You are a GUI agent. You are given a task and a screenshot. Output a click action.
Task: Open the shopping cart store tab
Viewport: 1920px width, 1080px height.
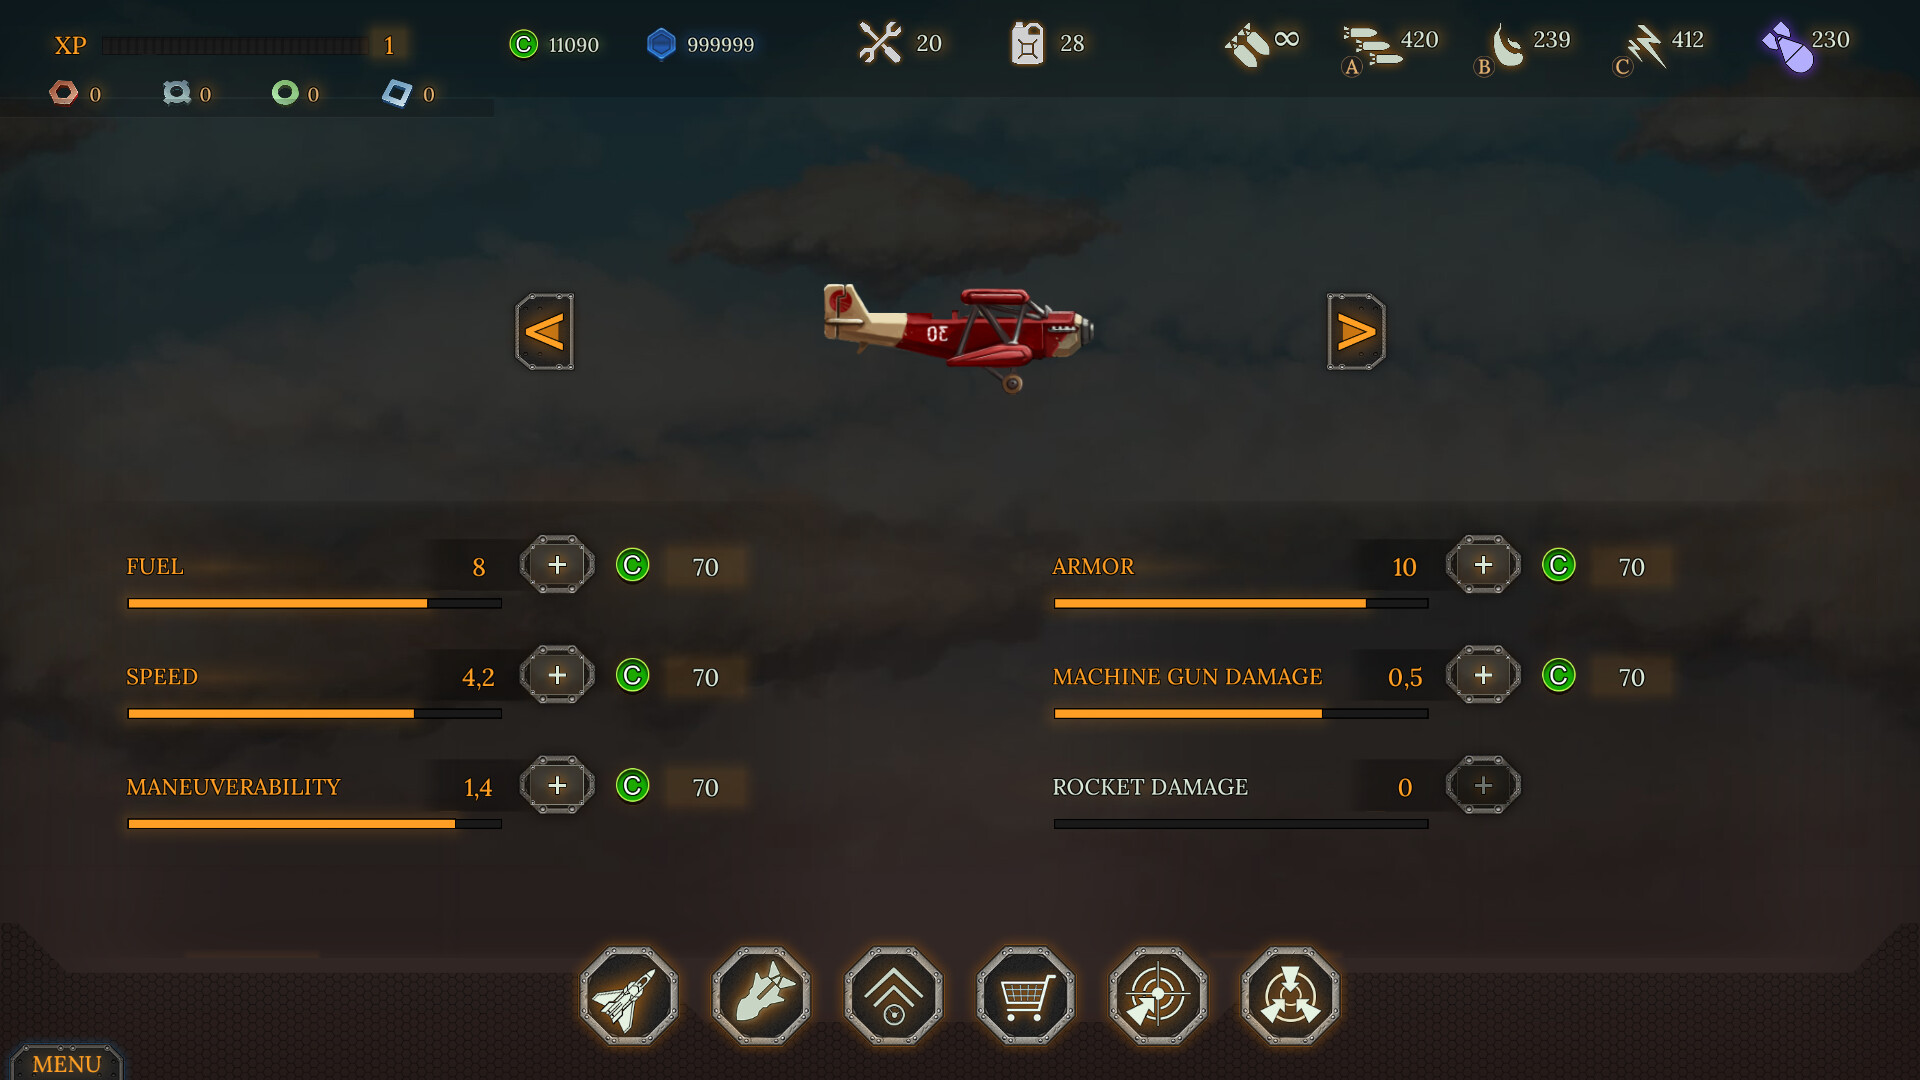click(x=1026, y=996)
